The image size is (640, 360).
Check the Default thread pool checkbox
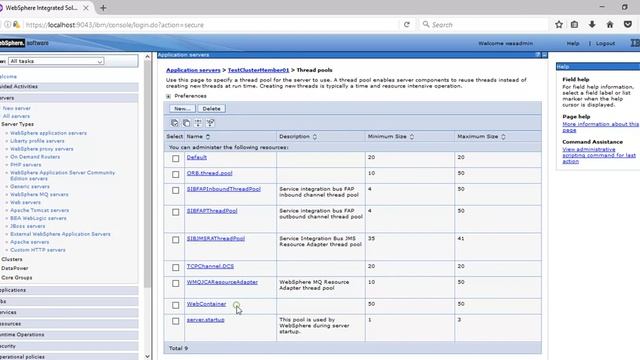[x=176, y=158]
